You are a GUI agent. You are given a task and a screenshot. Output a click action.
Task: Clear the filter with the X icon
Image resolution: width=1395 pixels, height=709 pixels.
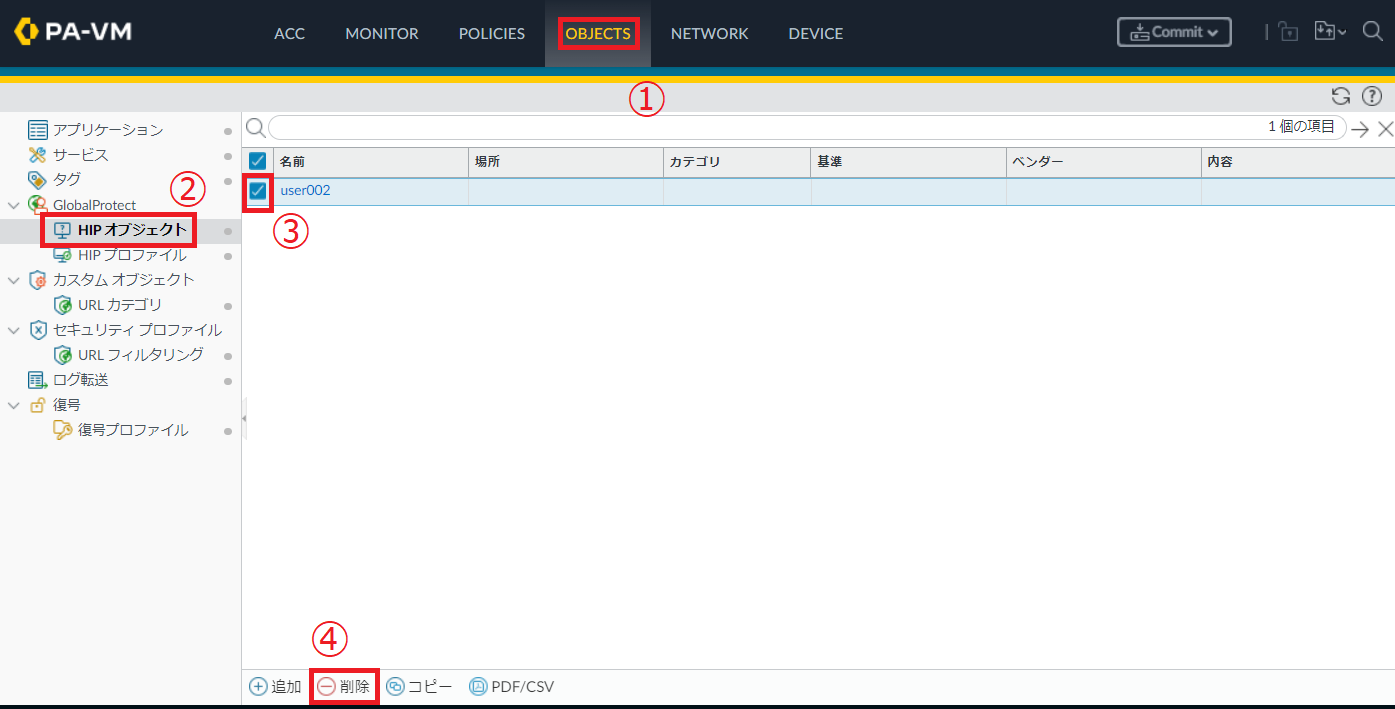1385,128
